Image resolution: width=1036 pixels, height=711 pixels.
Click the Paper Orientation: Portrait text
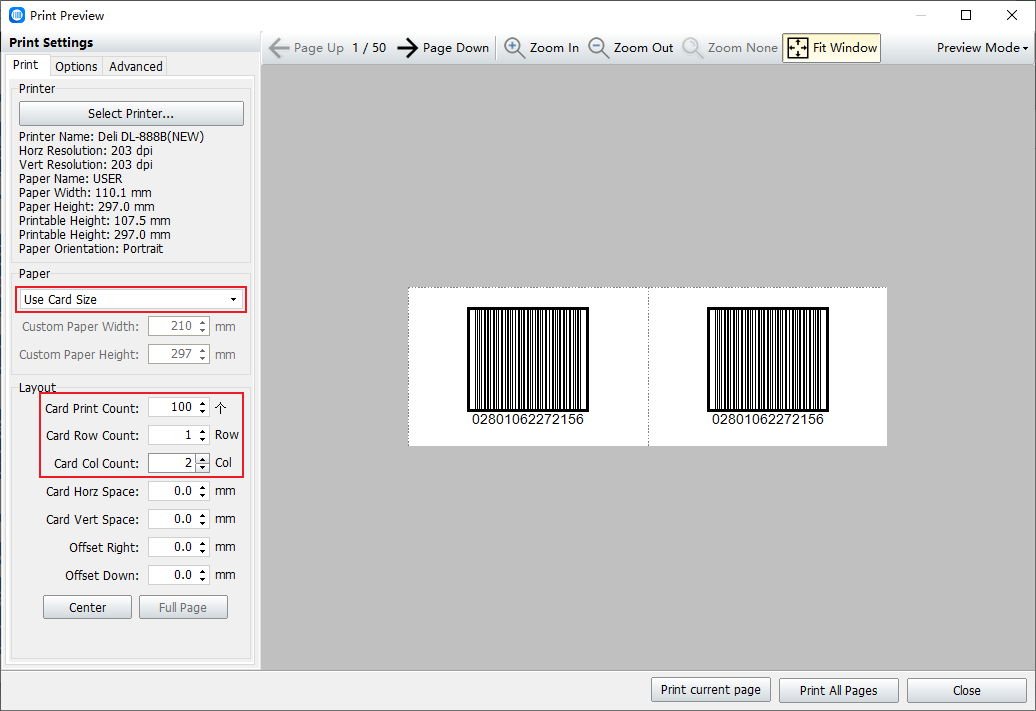[91, 249]
